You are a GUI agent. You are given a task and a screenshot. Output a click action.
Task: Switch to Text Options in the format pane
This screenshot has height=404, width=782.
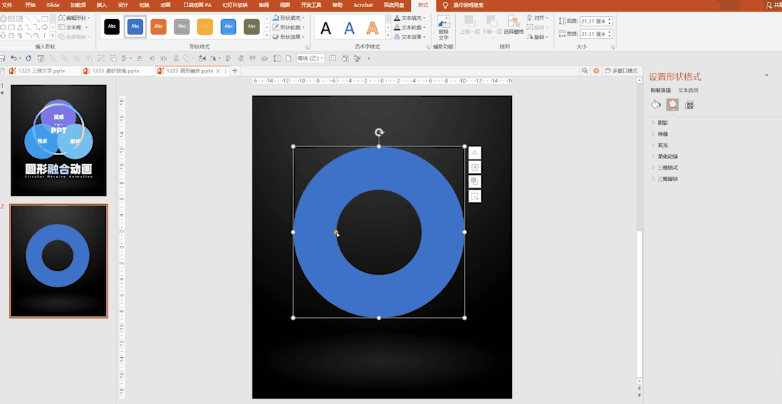(x=689, y=90)
